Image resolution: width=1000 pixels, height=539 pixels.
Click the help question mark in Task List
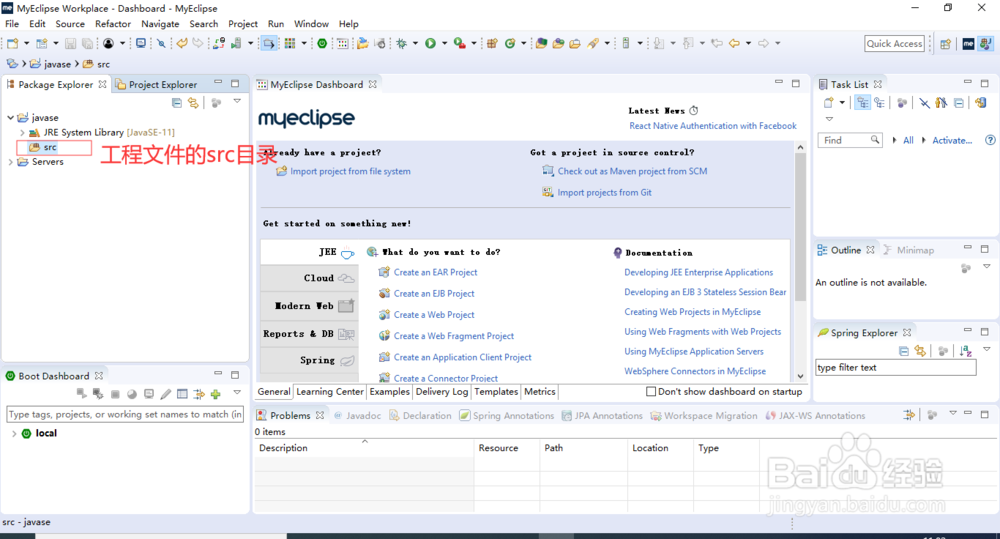990,140
